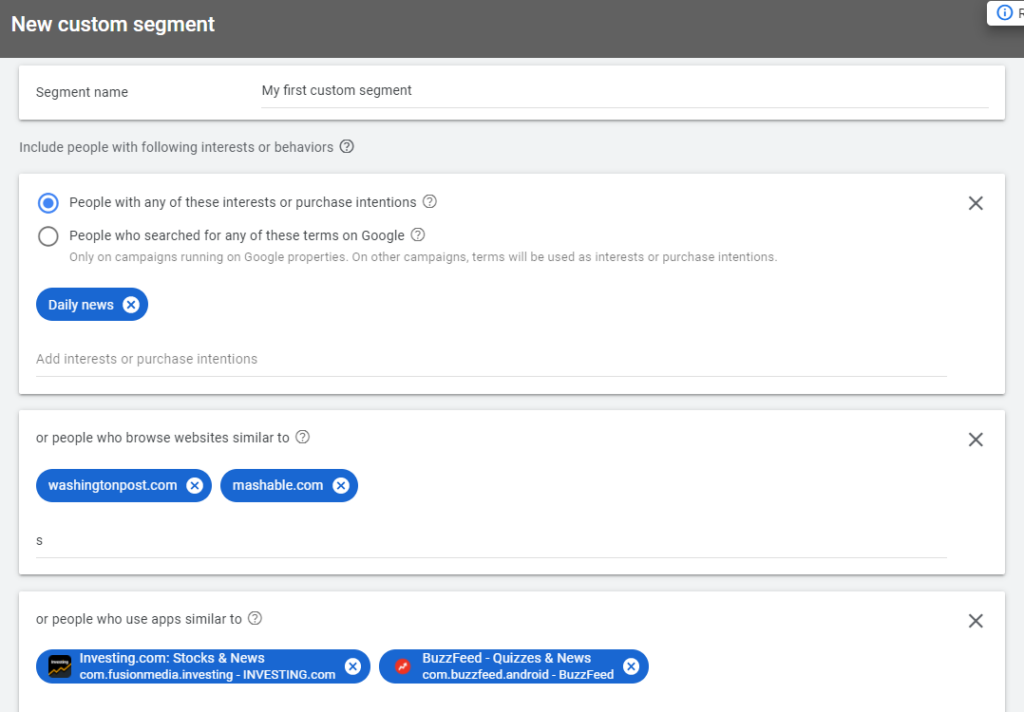Focus the website entry field containing 's'
This screenshot has height=712, width=1024.
(x=490, y=541)
